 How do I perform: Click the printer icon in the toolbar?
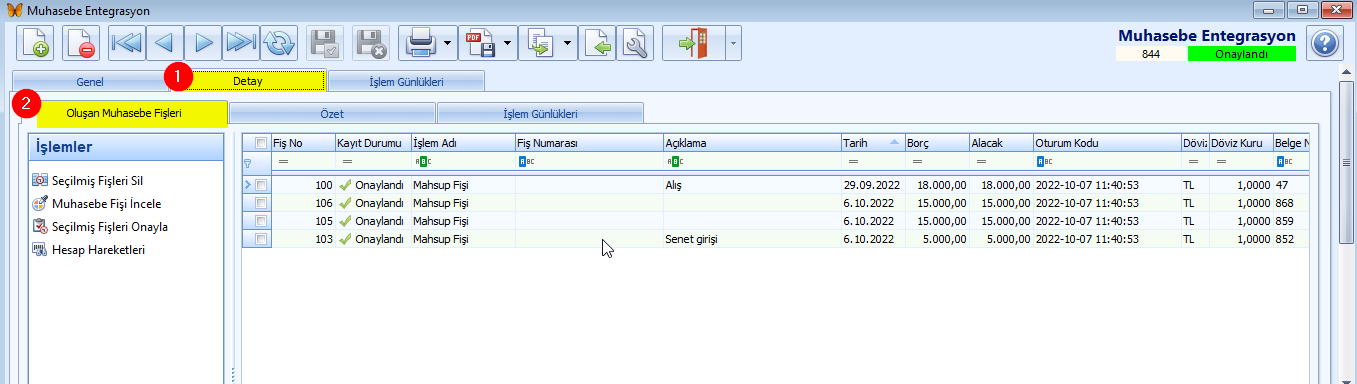coord(421,43)
